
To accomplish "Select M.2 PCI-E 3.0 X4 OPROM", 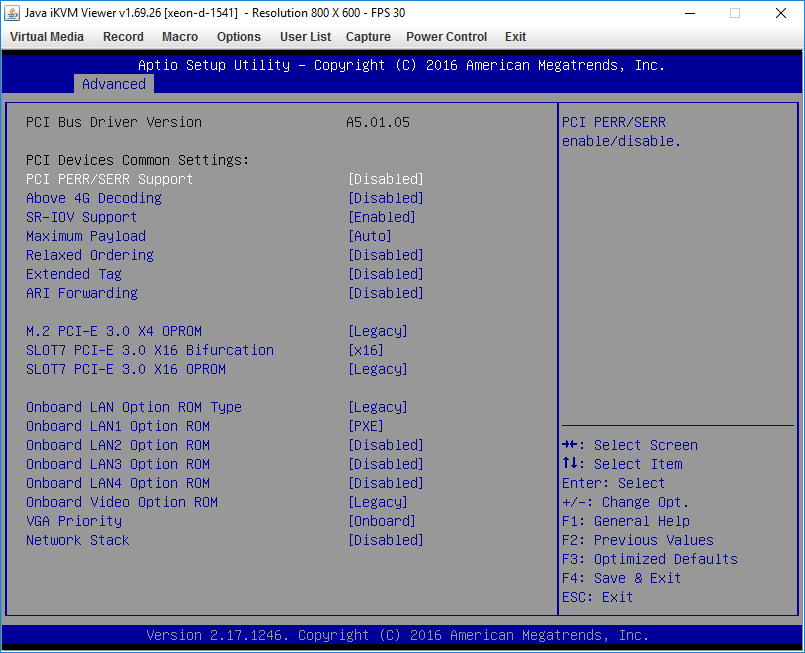I will [114, 331].
